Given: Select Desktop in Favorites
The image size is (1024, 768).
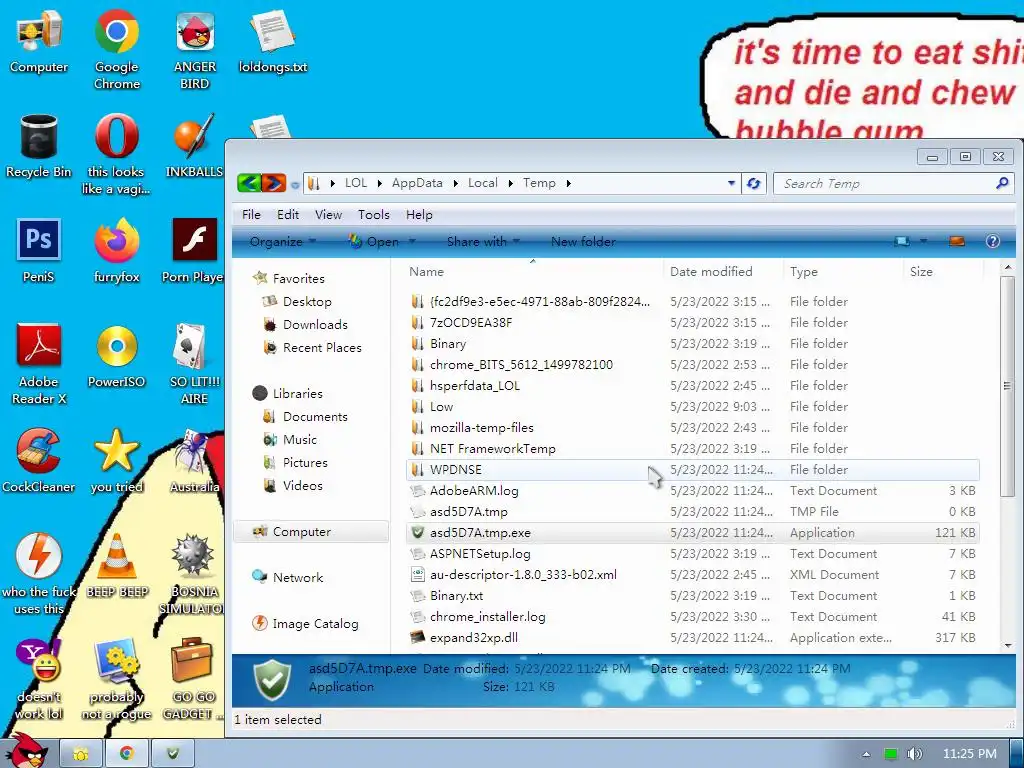Looking at the screenshot, I should tap(307, 302).
